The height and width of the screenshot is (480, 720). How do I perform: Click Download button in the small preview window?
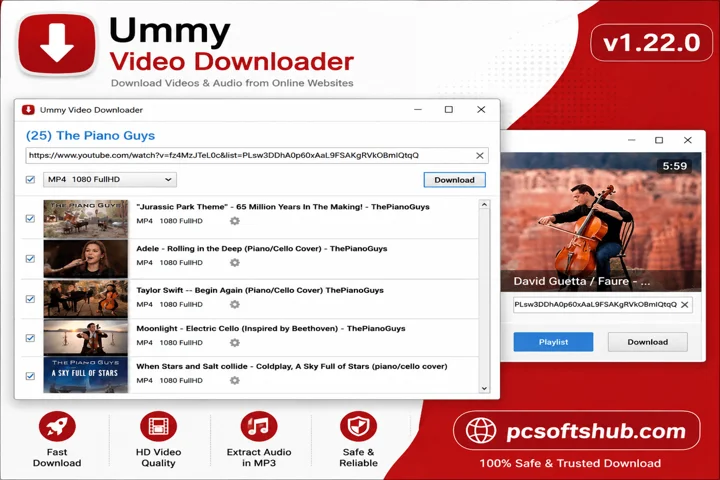click(647, 342)
